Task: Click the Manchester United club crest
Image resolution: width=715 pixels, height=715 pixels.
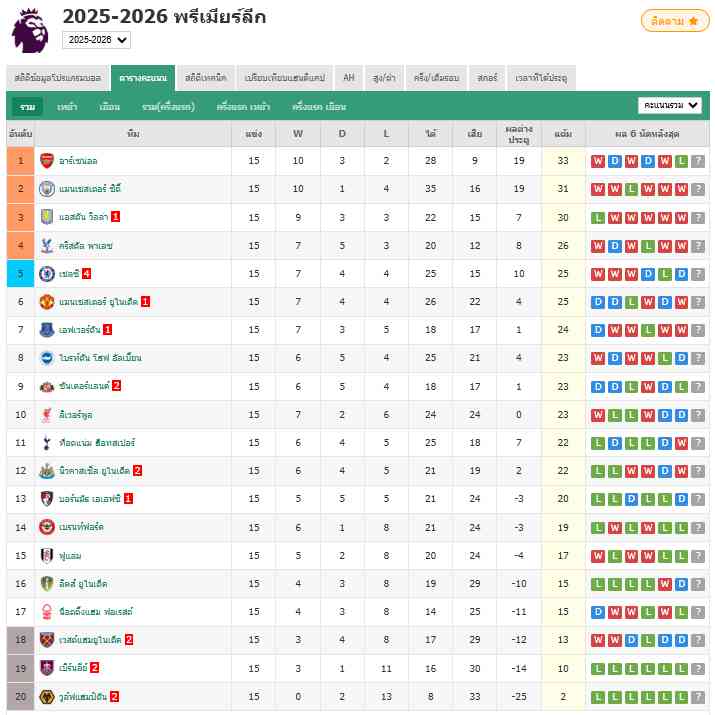Action: [47, 301]
